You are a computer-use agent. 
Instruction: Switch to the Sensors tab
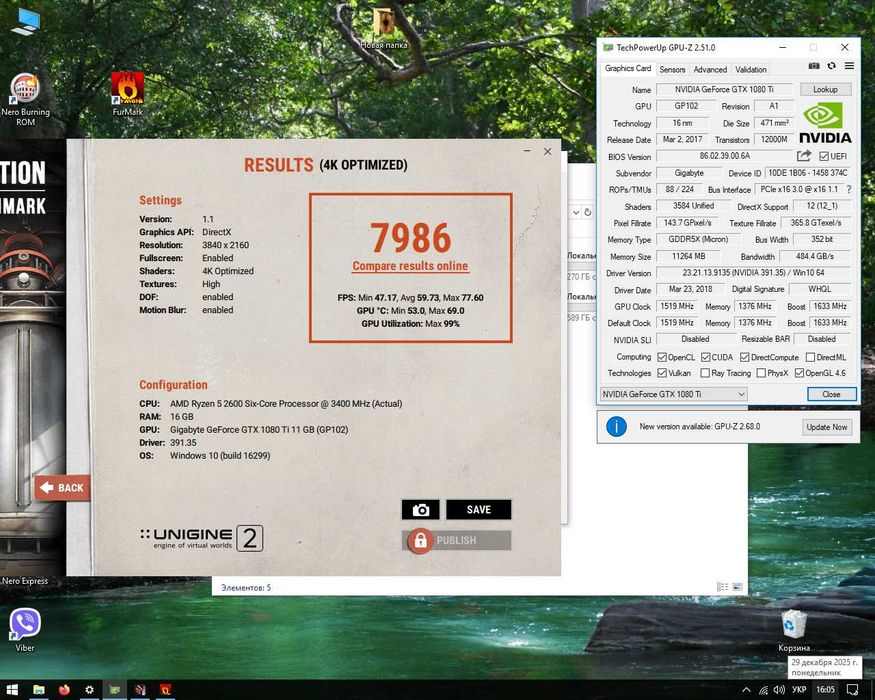672,69
